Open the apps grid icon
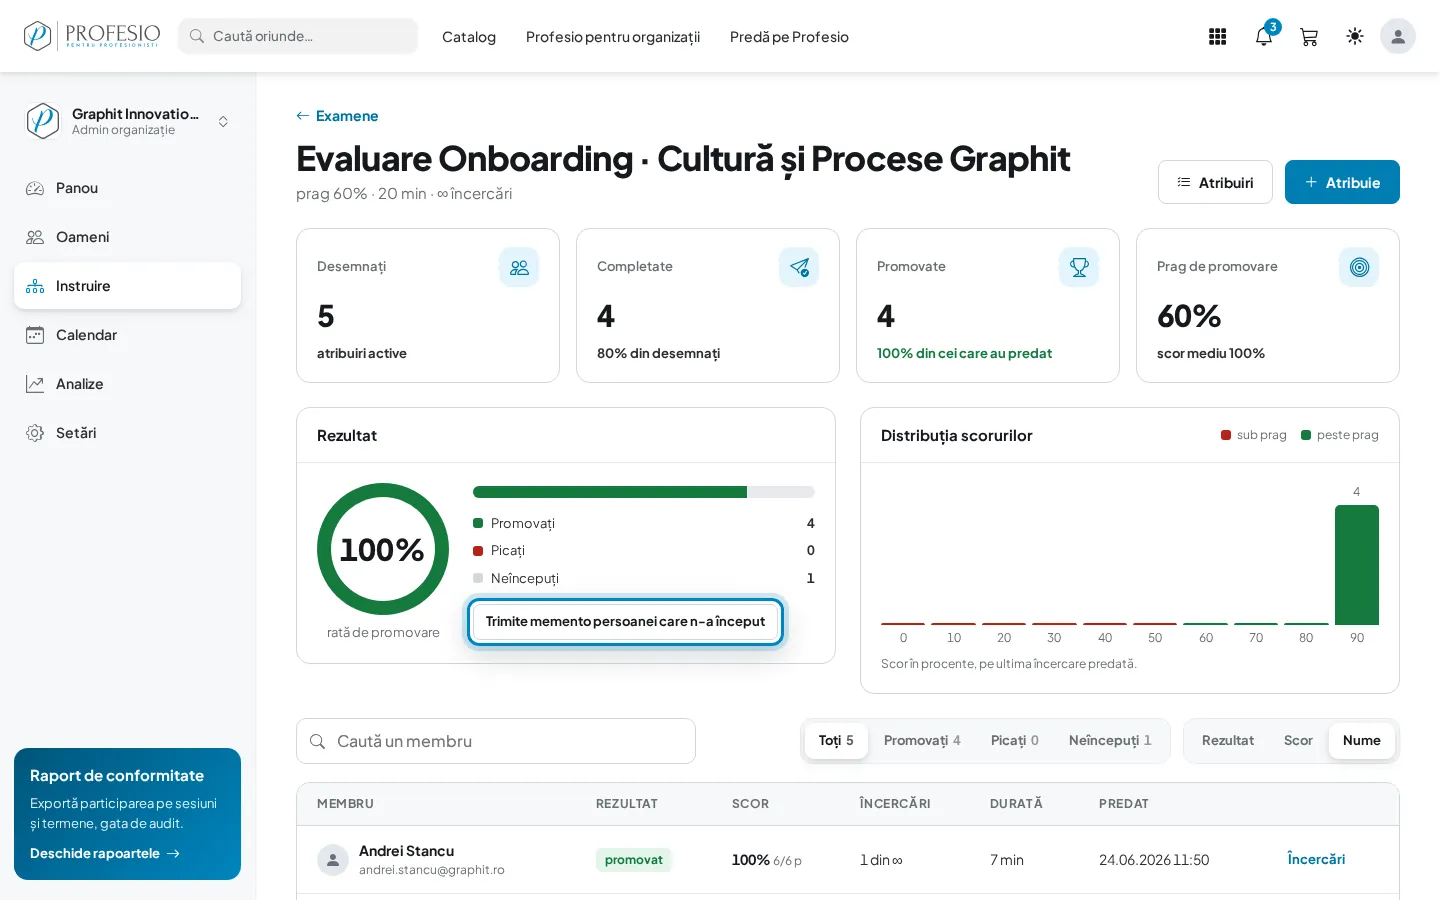Viewport: 1440px width, 900px height. (x=1217, y=36)
